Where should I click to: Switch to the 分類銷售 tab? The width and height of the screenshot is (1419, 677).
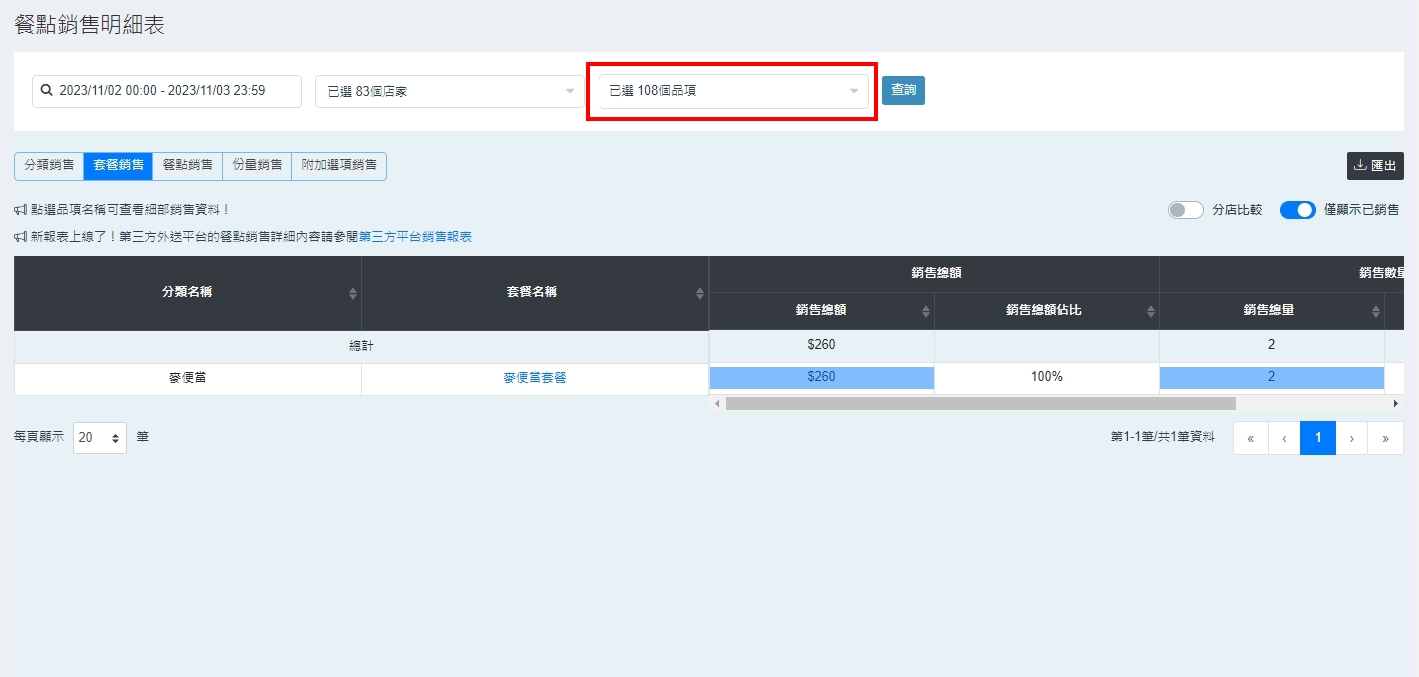pyautogui.click(x=49, y=166)
